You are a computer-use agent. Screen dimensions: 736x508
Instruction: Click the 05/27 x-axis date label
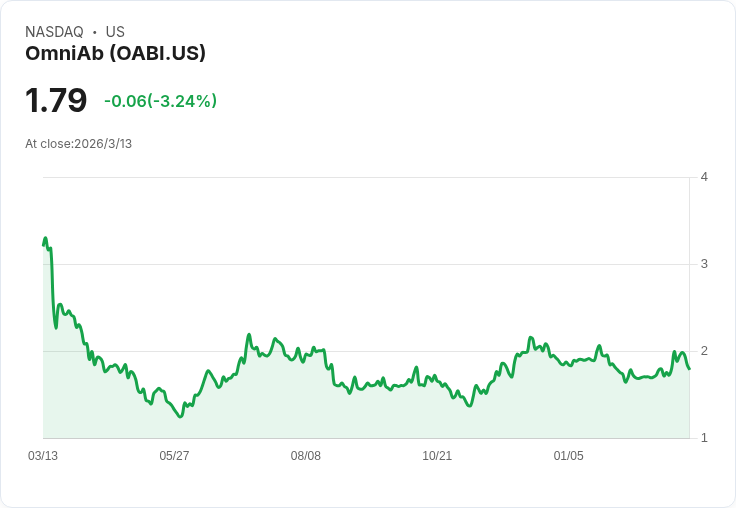click(x=174, y=455)
